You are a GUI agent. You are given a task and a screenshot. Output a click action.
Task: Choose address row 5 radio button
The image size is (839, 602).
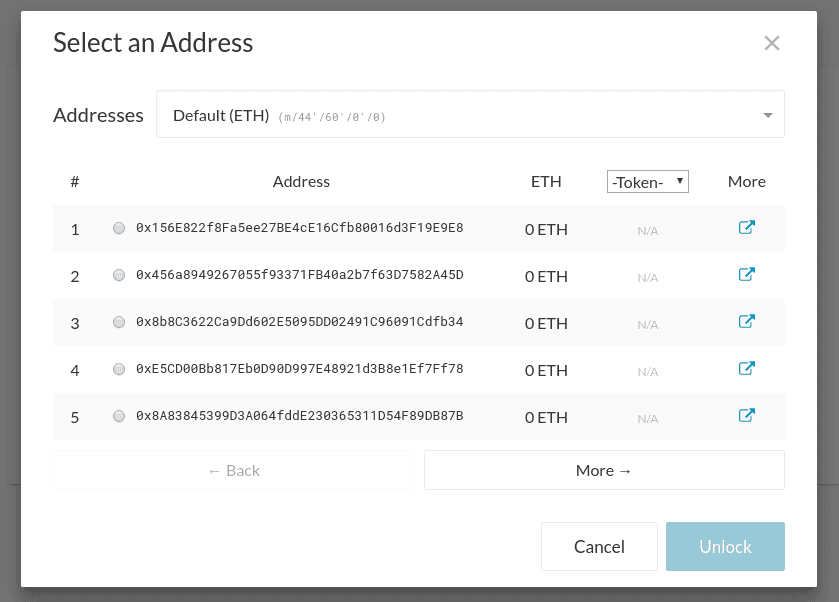pos(119,416)
